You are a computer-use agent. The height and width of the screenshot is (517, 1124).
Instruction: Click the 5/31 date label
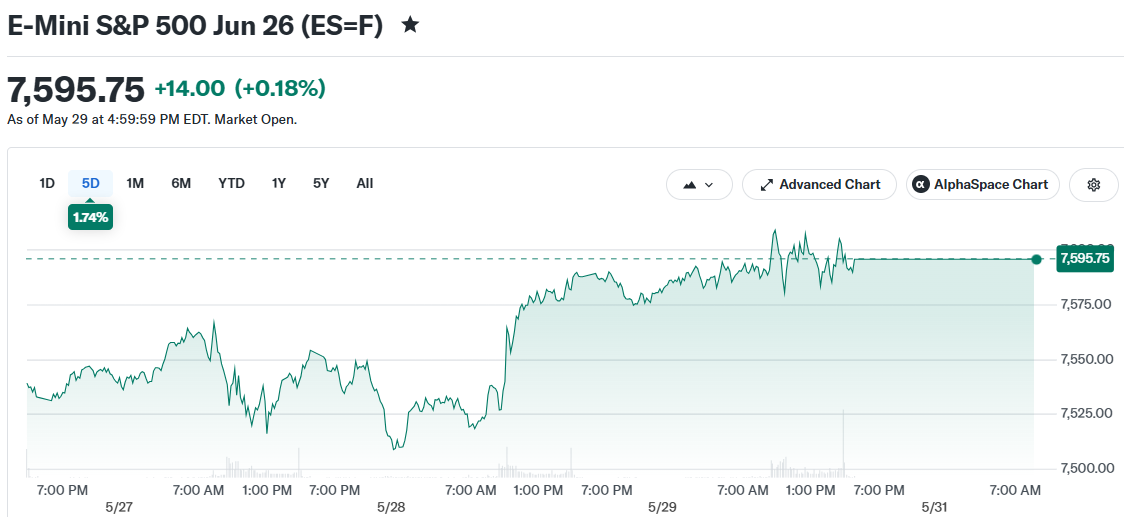[934, 507]
